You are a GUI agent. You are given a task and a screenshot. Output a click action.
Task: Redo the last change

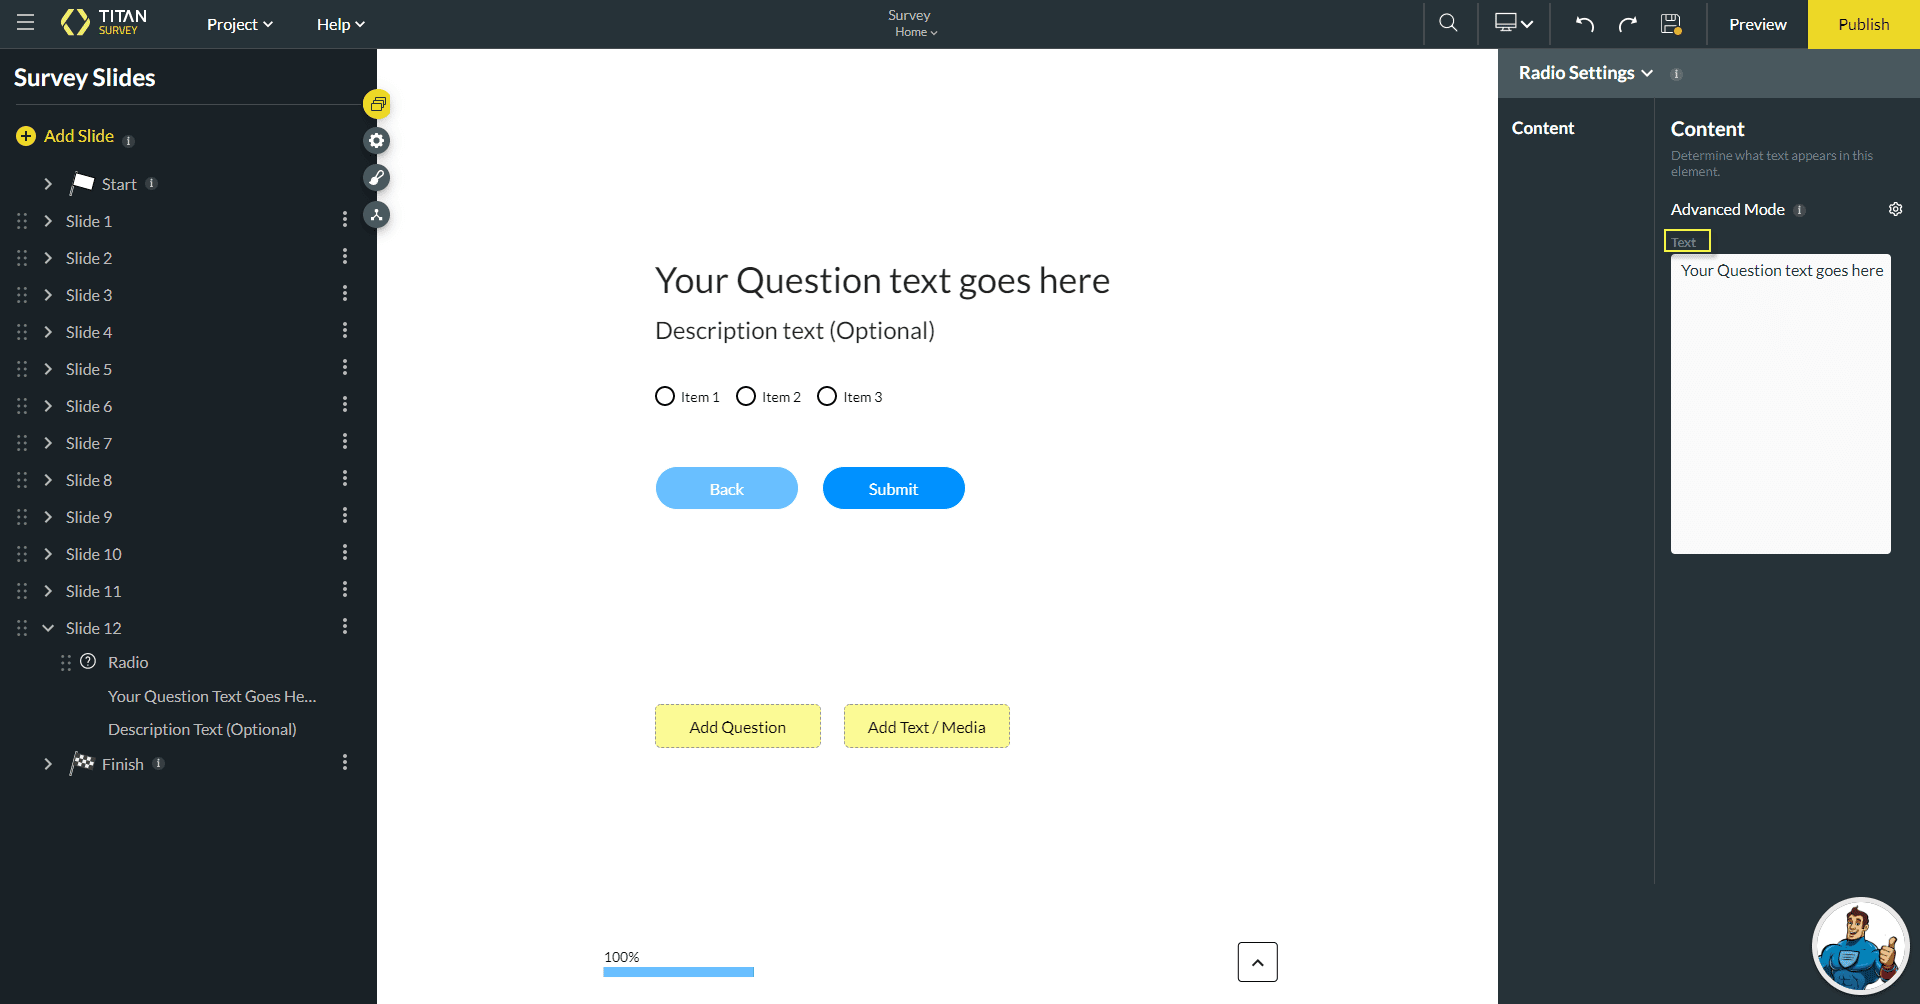[x=1627, y=23]
